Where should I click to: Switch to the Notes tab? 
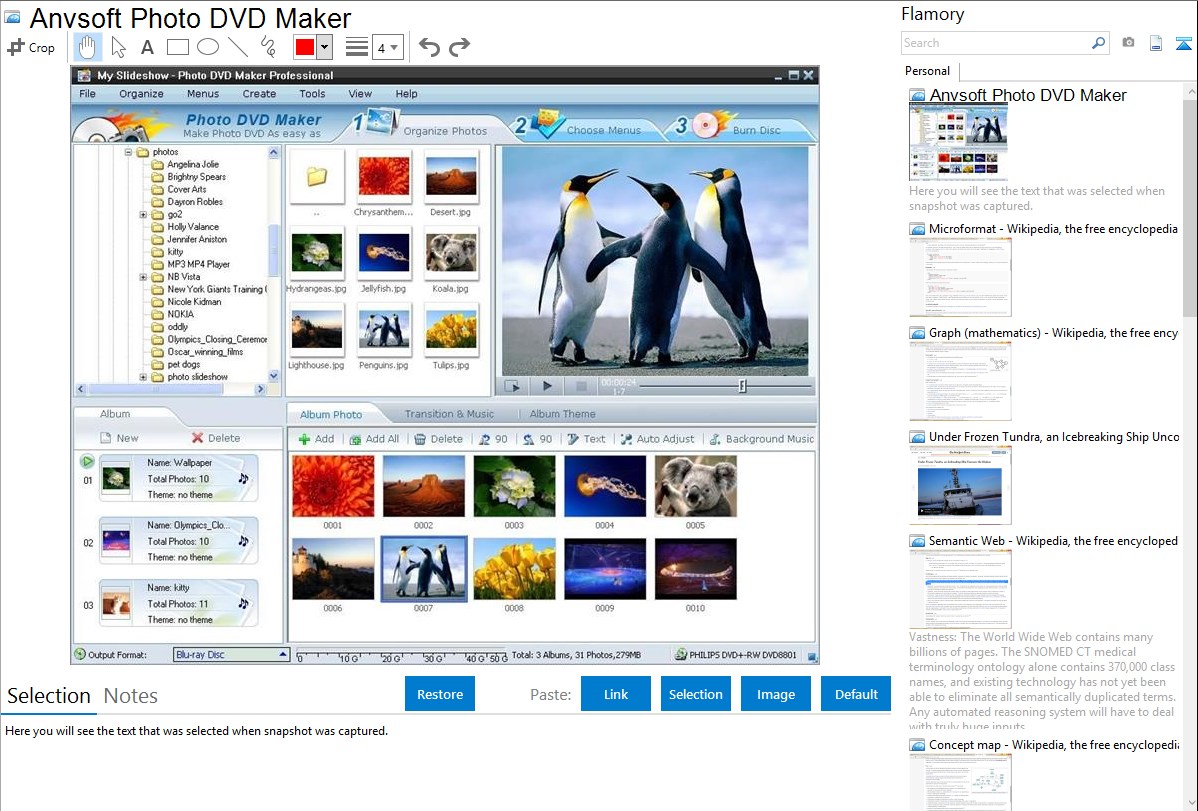(x=131, y=696)
